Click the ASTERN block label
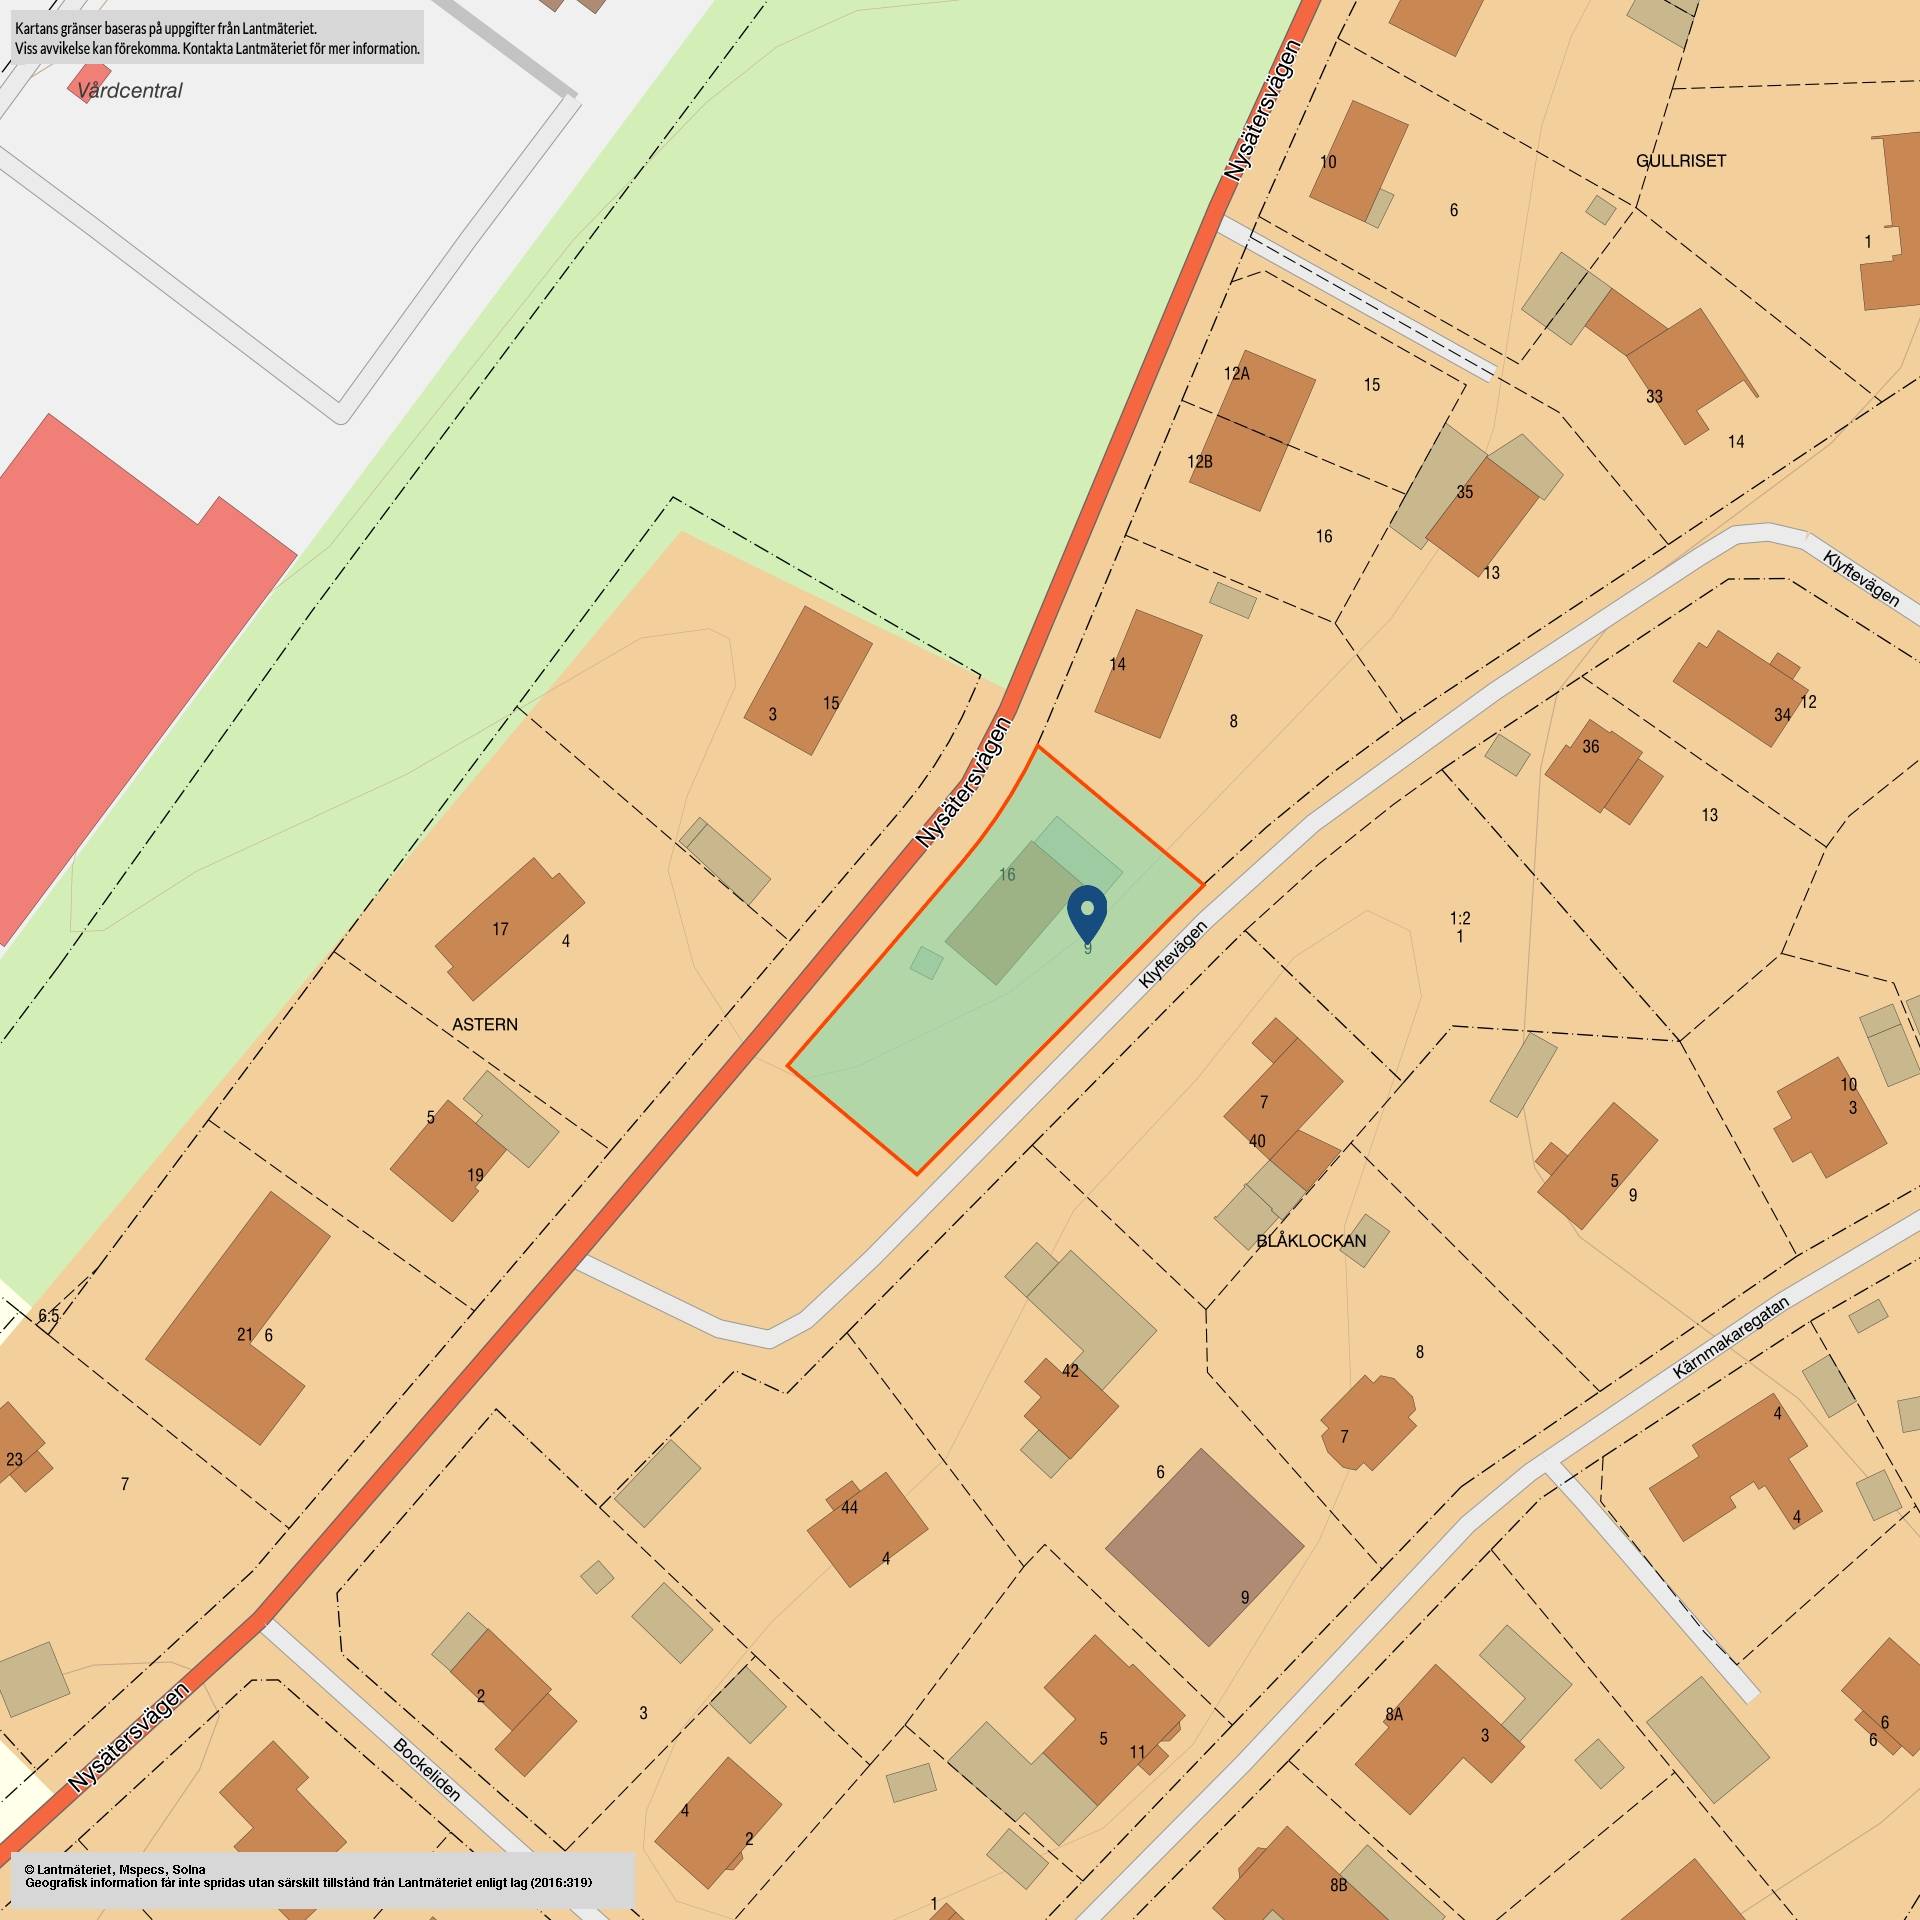1920x1920 pixels. click(x=485, y=1025)
